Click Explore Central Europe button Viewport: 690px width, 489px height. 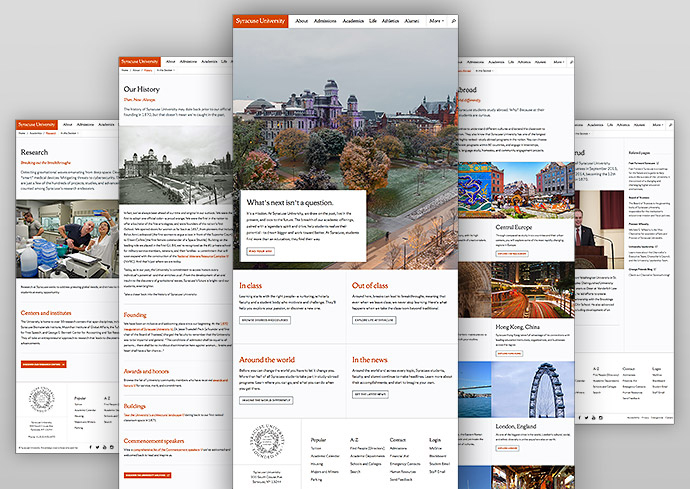coord(512,254)
